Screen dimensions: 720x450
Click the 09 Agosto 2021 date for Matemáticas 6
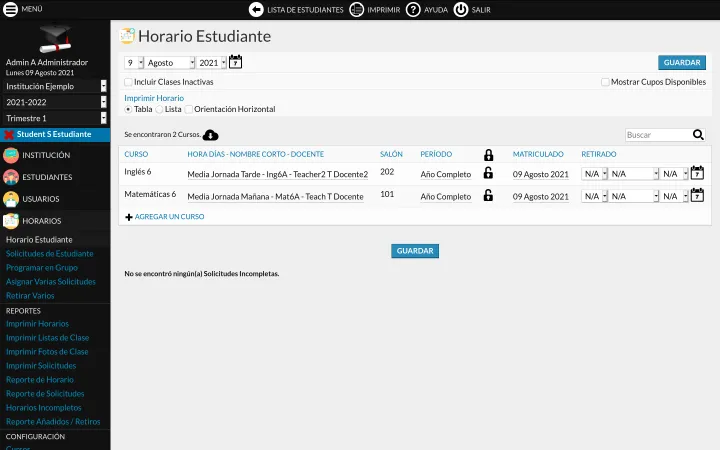540,197
